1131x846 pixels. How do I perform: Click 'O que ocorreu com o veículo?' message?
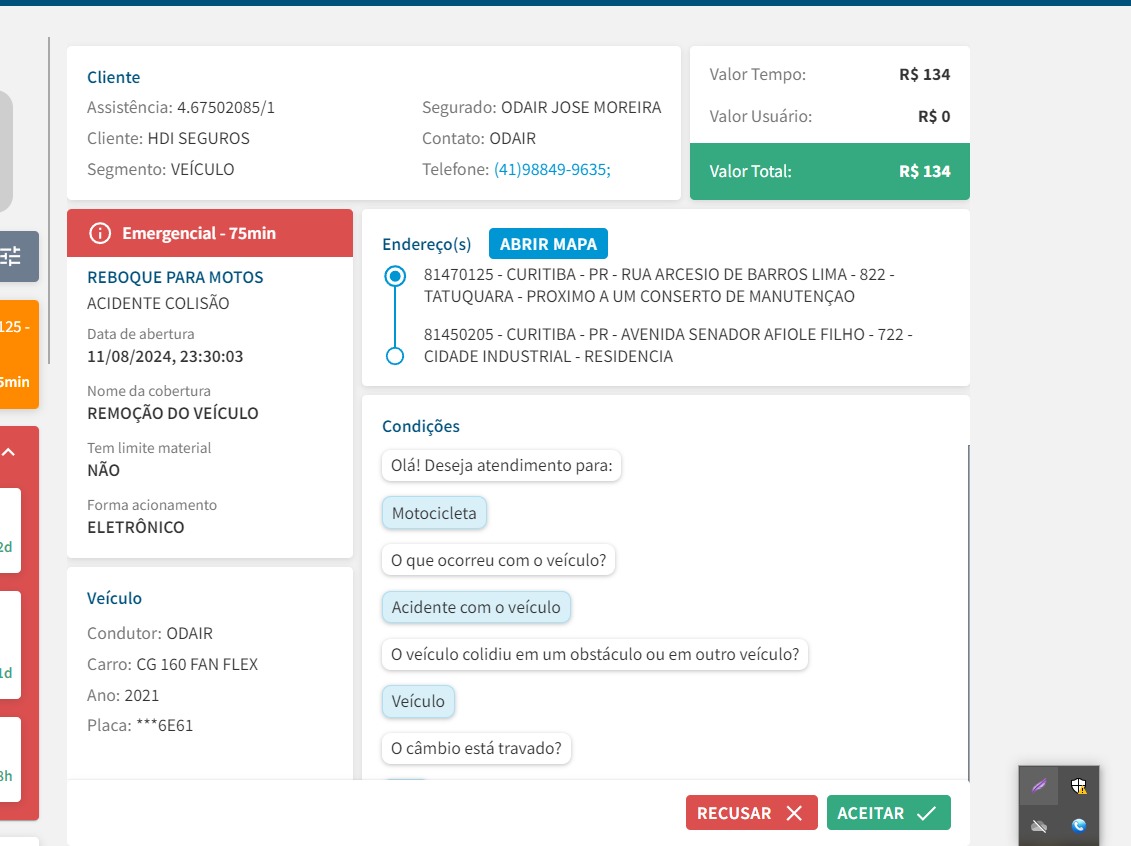[x=498, y=560]
